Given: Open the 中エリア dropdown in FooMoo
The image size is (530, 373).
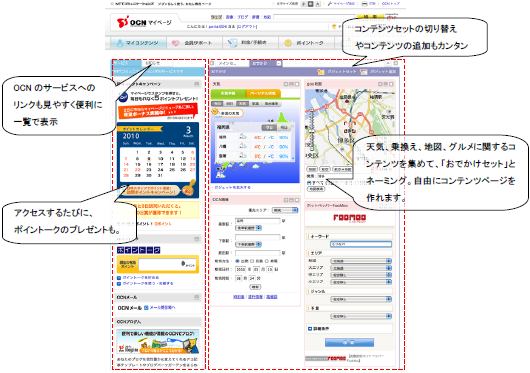Looking at the screenshot, I should click(361, 275).
